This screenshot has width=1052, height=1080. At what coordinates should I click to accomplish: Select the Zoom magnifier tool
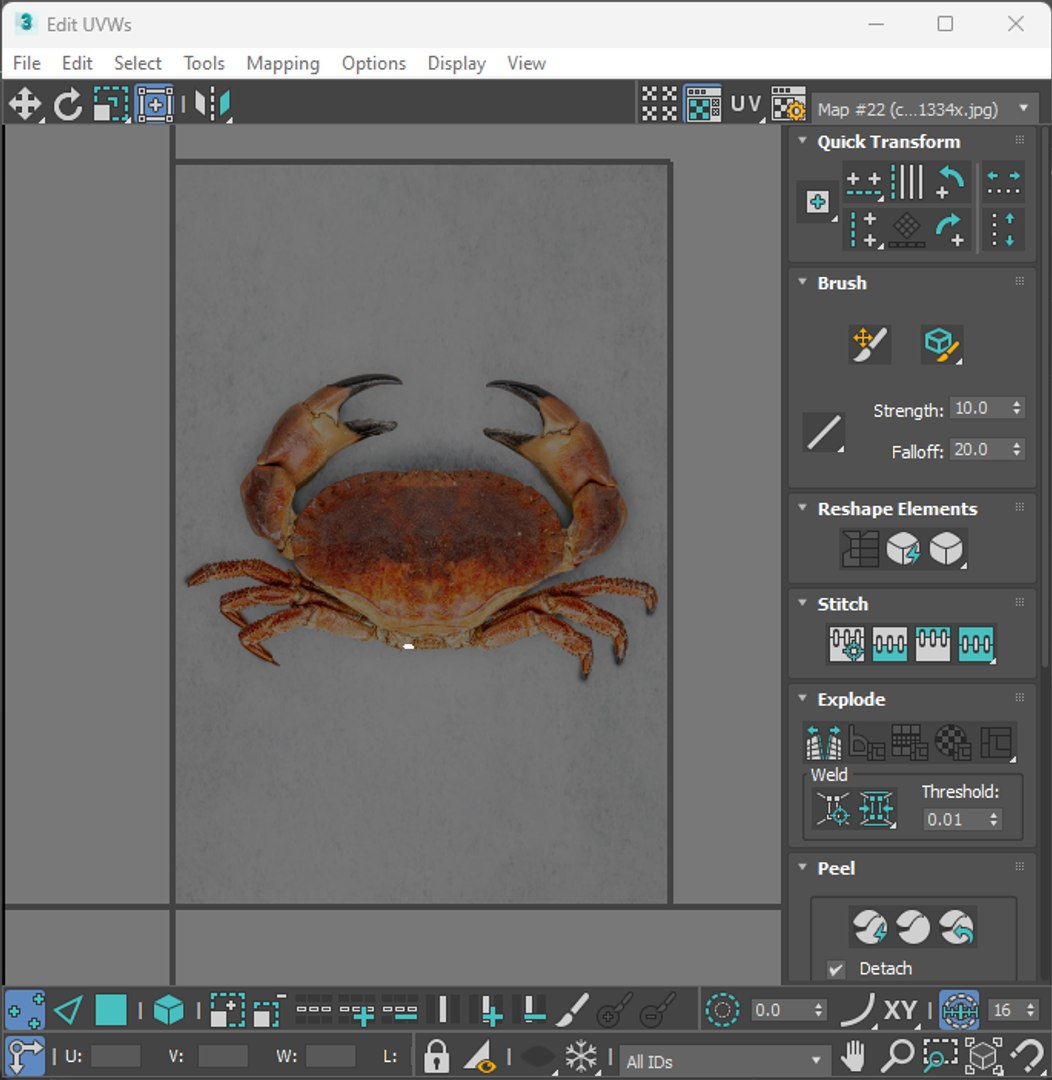tap(898, 1056)
